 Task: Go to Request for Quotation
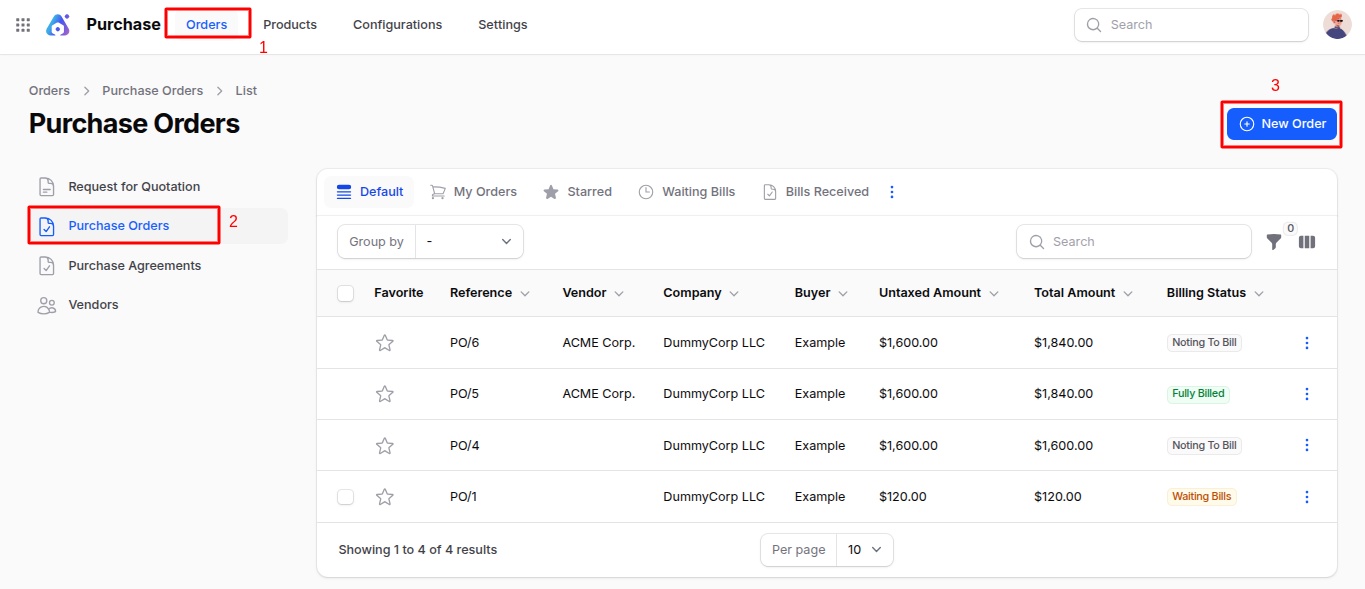pyautogui.click(x=134, y=187)
